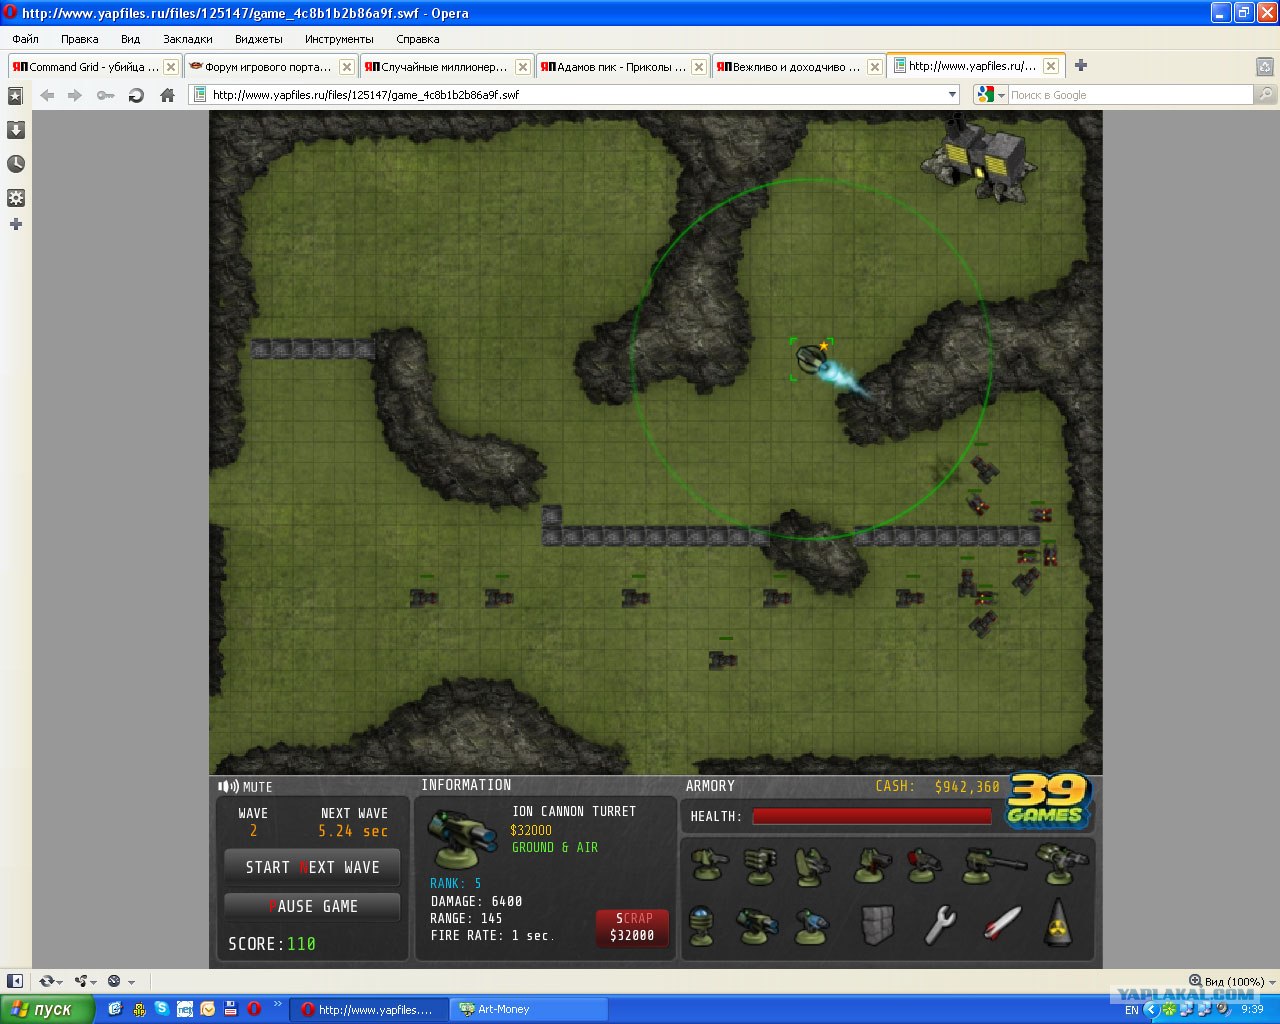This screenshot has height=1024, width=1280.
Task: Select the missile strike weapon
Action: (1002, 924)
